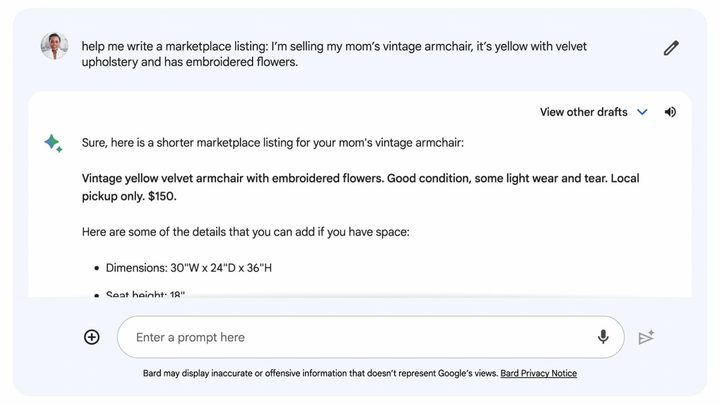The width and height of the screenshot is (720, 405).
Task: Click the speaker icon to hear response
Action: (x=670, y=112)
